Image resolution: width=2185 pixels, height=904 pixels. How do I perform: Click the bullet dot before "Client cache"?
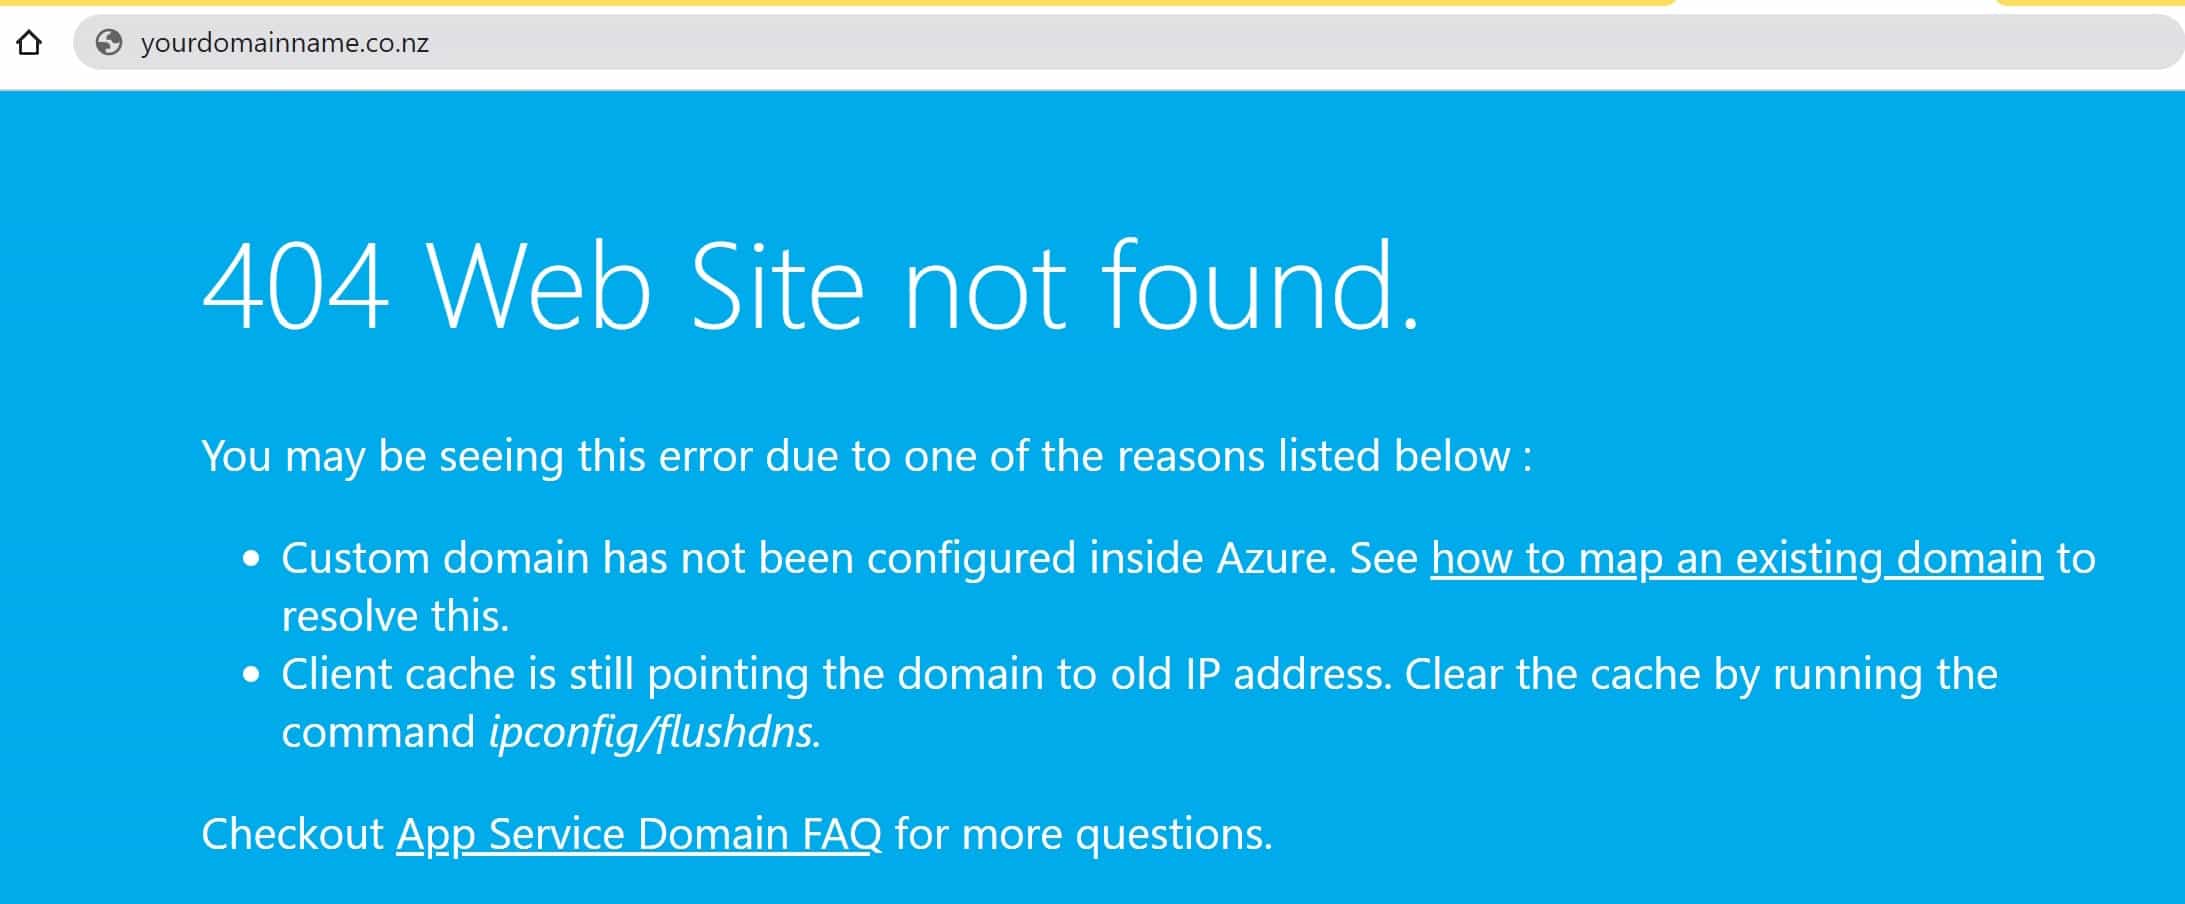251,675
